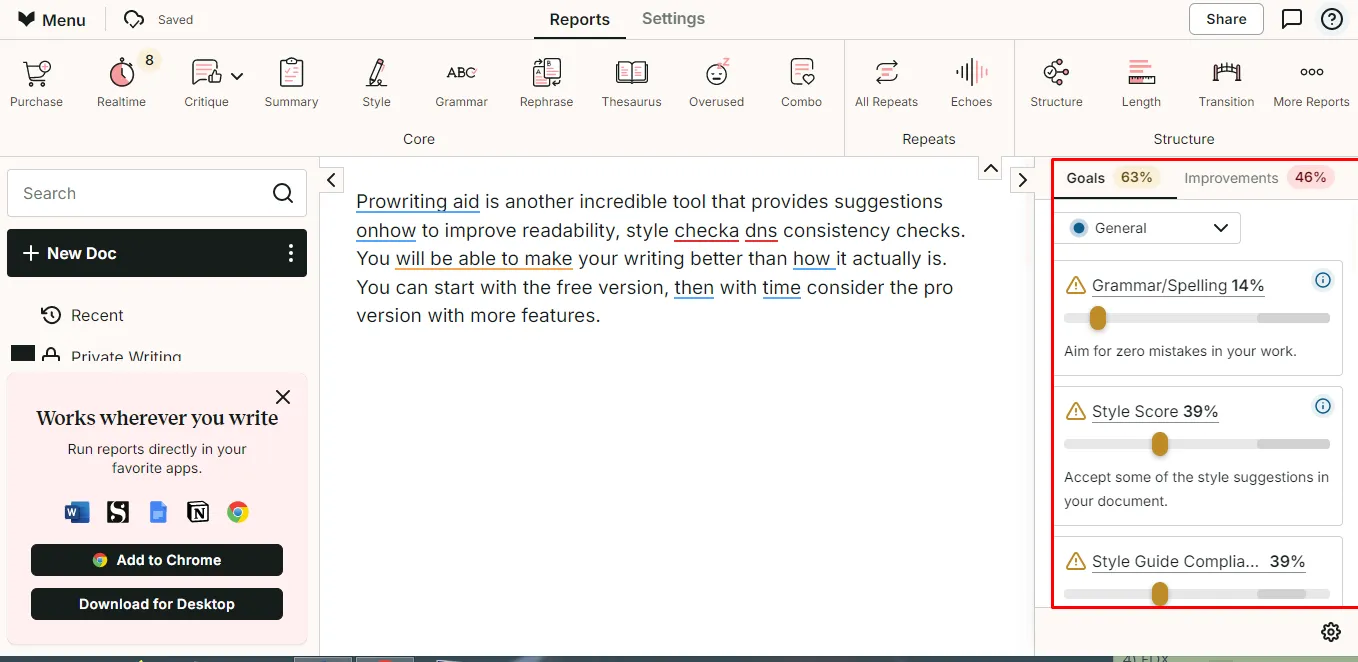
Task: Click underlined word 'then'
Action: (694, 287)
